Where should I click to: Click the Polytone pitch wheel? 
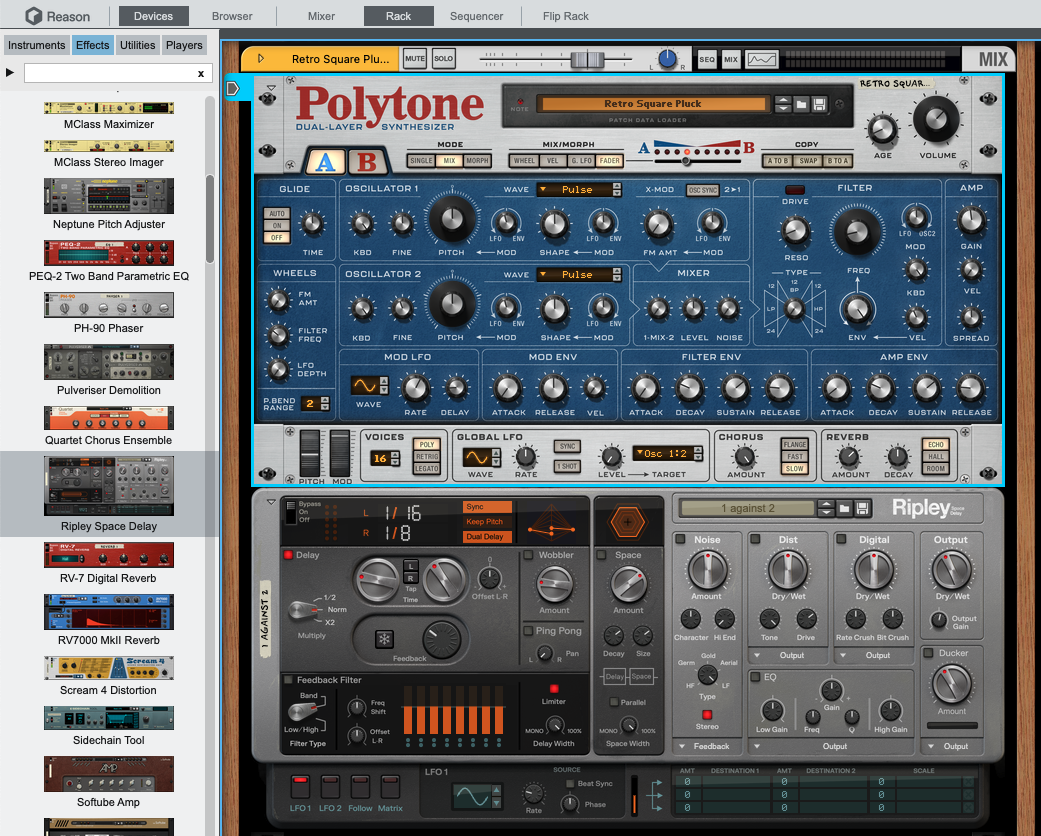(310, 452)
